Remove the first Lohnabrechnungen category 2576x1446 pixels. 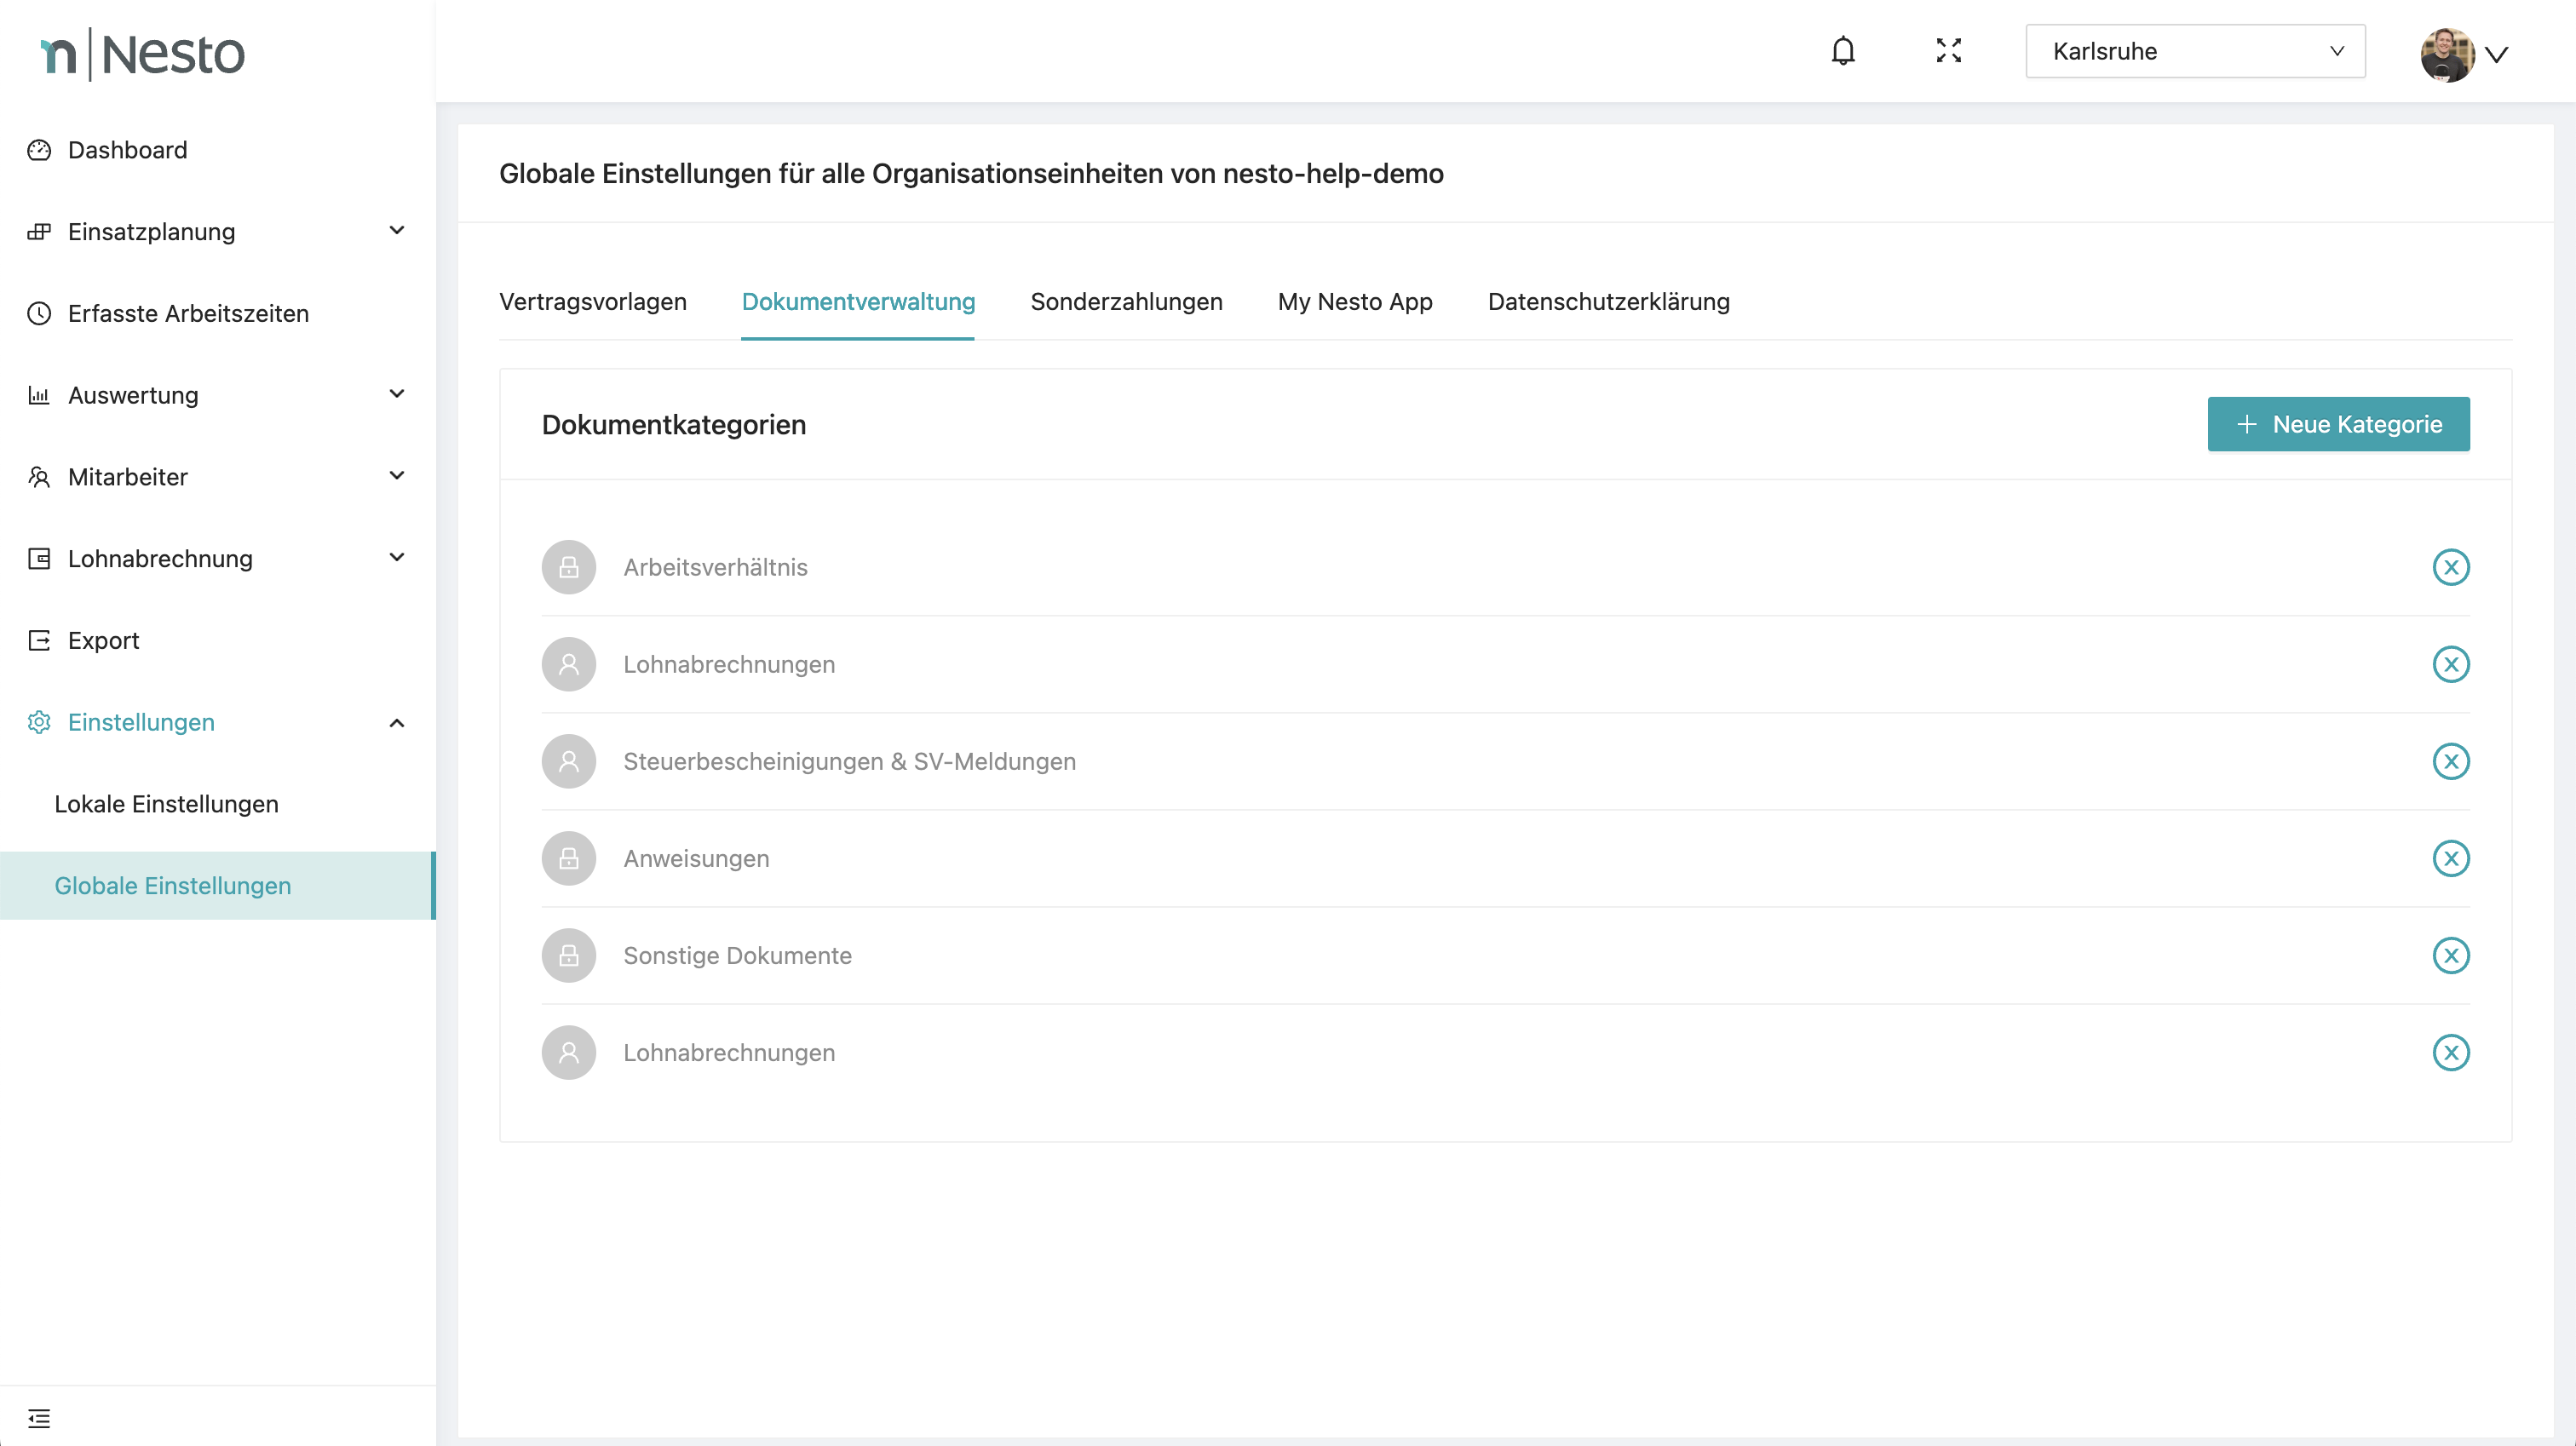pyautogui.click(x=2451, y=663)
